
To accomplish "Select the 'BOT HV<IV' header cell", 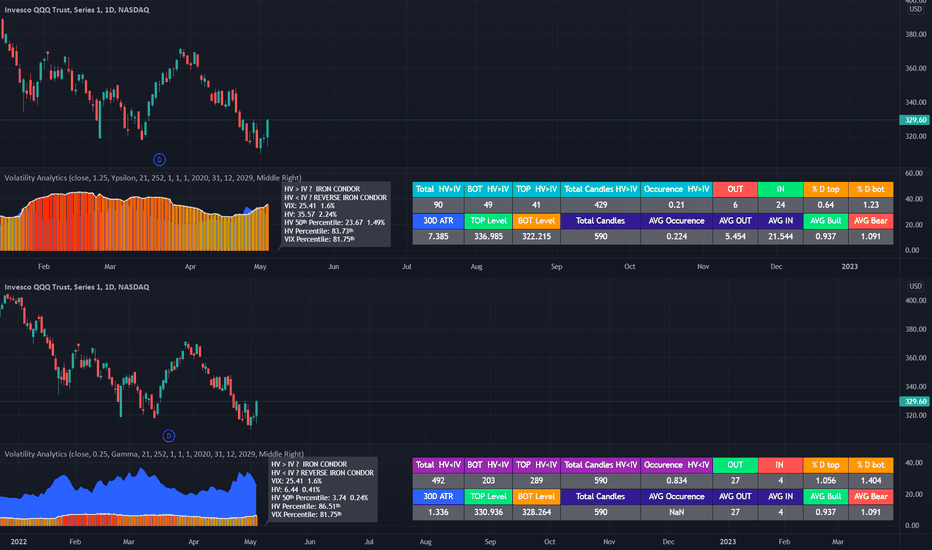I will click(488, 465).
